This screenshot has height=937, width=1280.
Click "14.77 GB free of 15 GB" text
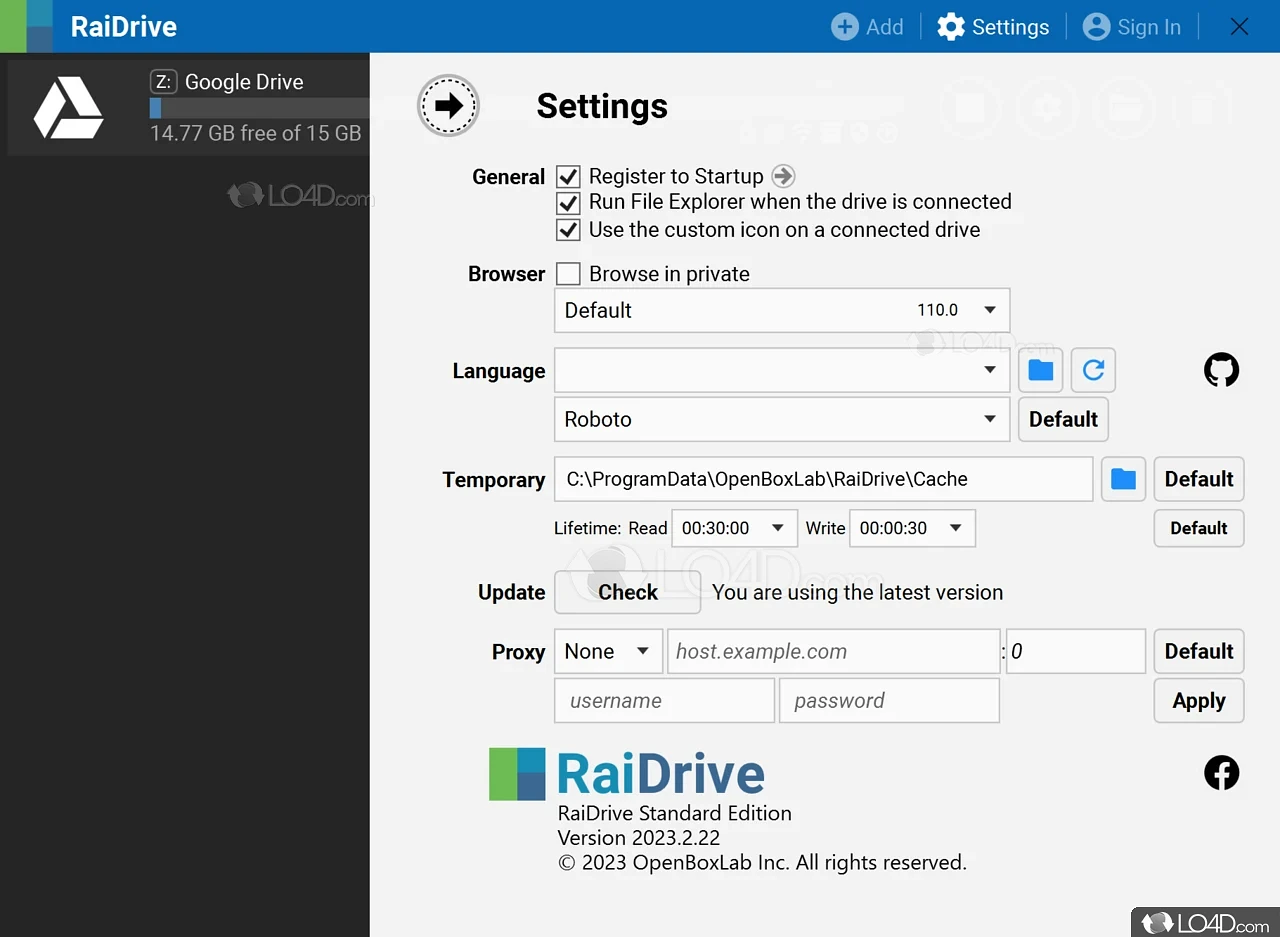256,133
